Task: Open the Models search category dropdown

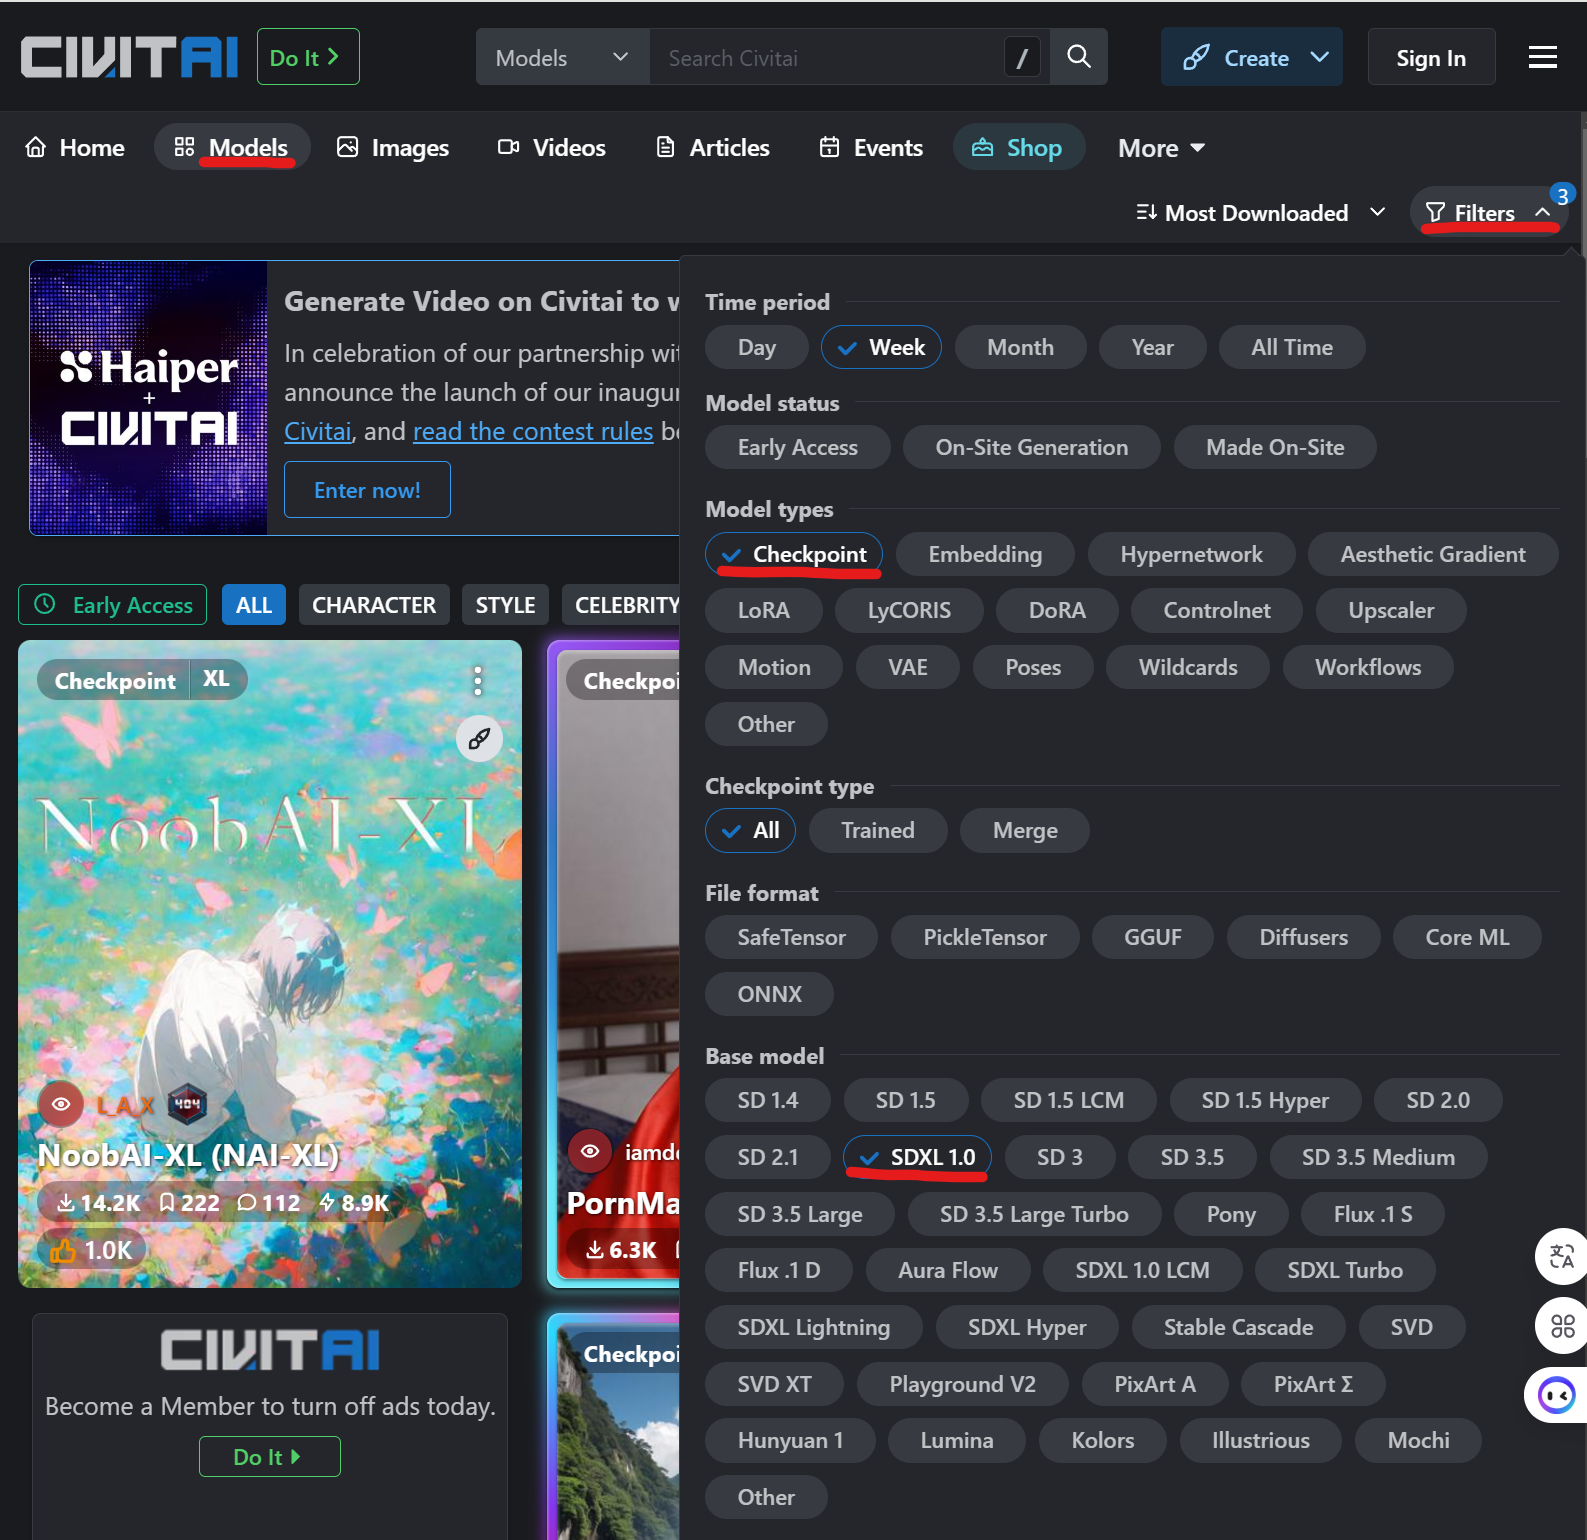Action: (x=562, y=58)
